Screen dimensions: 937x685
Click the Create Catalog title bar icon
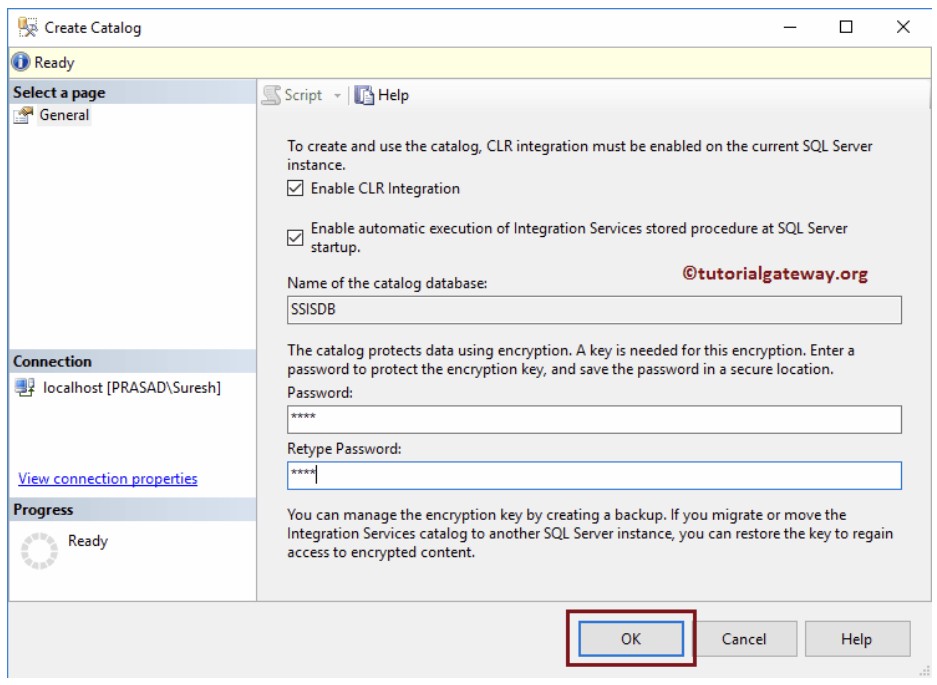pyautogui.click(x=27, y=27)
